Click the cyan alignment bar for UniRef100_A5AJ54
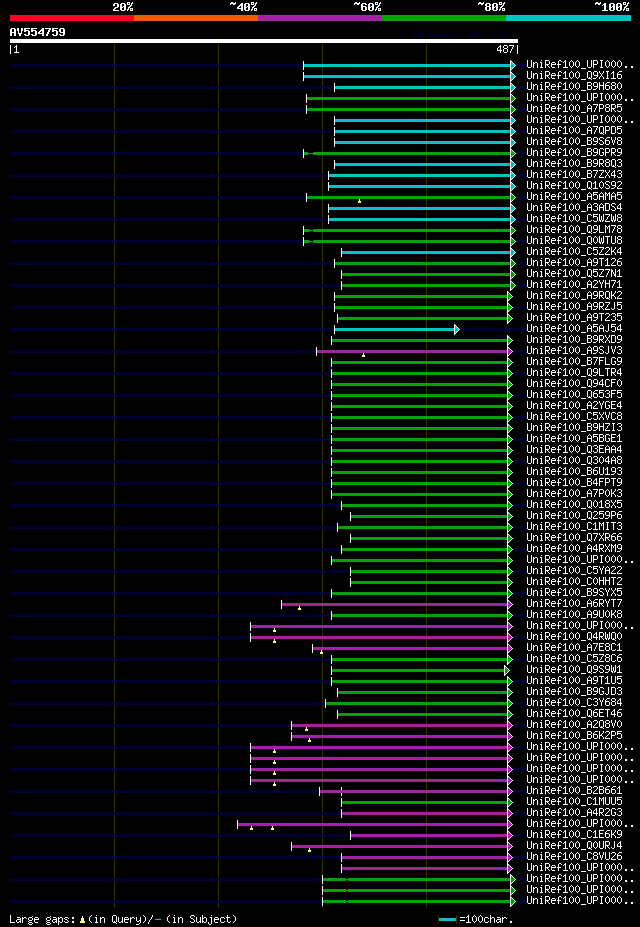The height and width of the screenshot is (927, 640). (397, 329)
